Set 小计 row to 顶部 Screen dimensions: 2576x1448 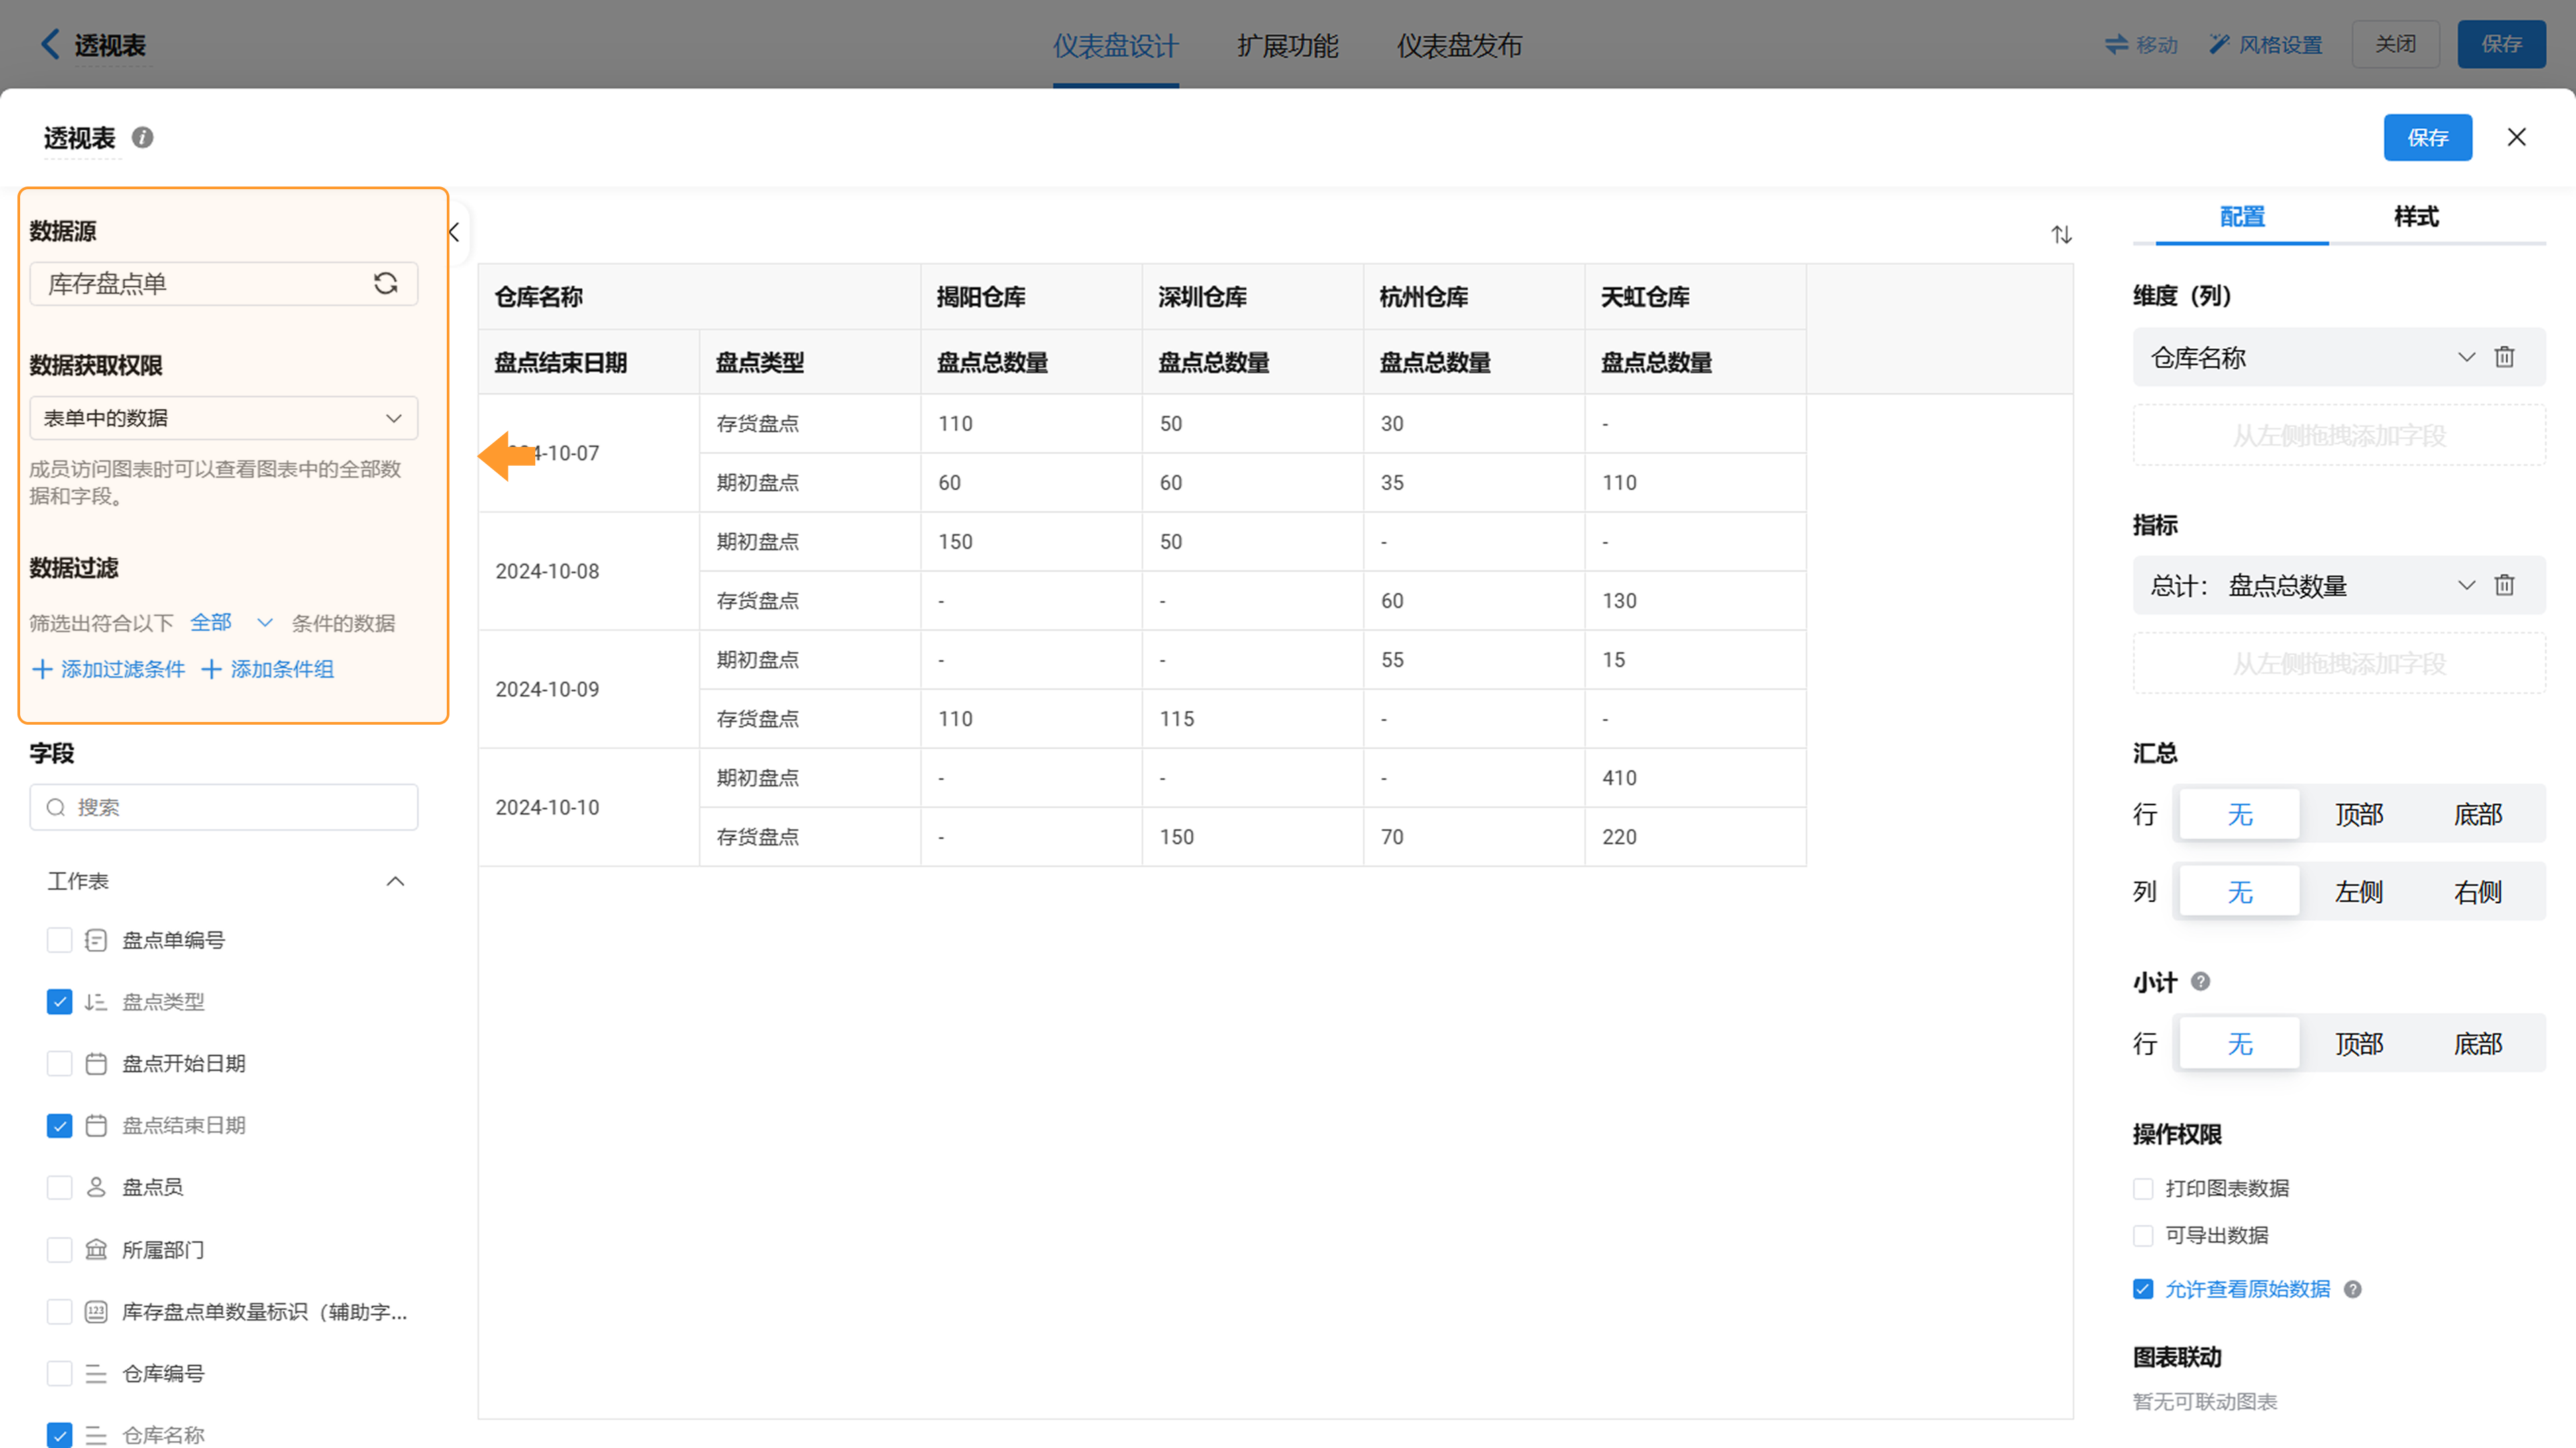(2358, 1044)
